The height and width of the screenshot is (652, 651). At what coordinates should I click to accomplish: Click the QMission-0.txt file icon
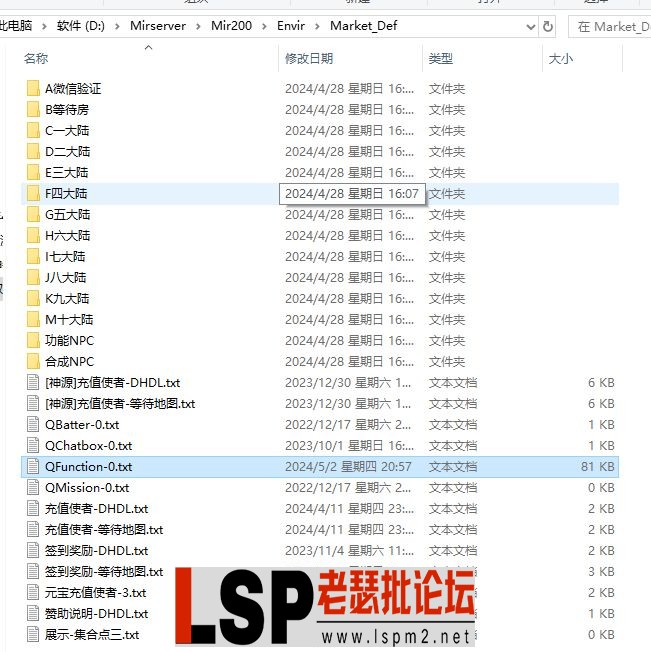33,488
